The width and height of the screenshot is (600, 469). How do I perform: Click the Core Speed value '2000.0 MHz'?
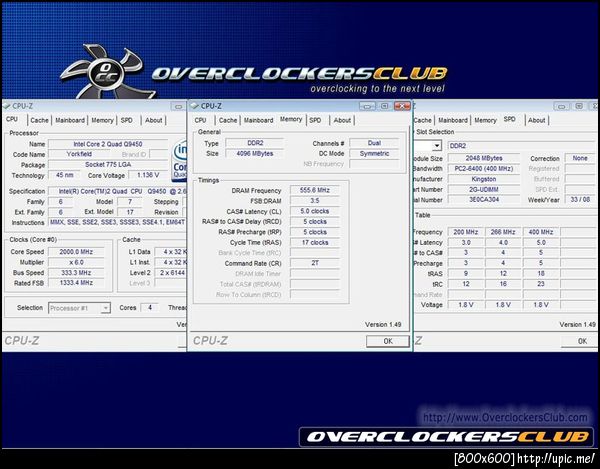tap(76, 252)
